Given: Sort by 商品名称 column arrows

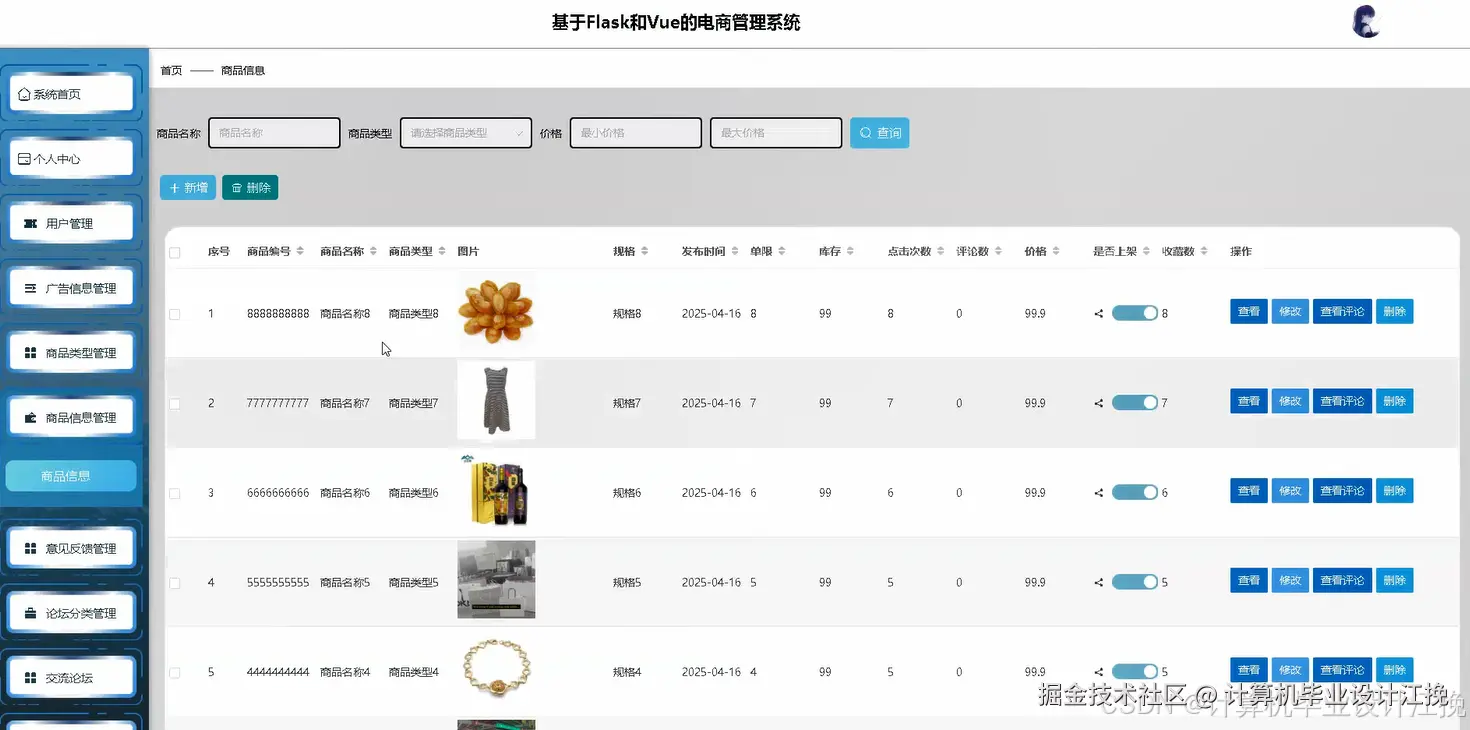Looking at the screenshot, I should coord(373,251).
